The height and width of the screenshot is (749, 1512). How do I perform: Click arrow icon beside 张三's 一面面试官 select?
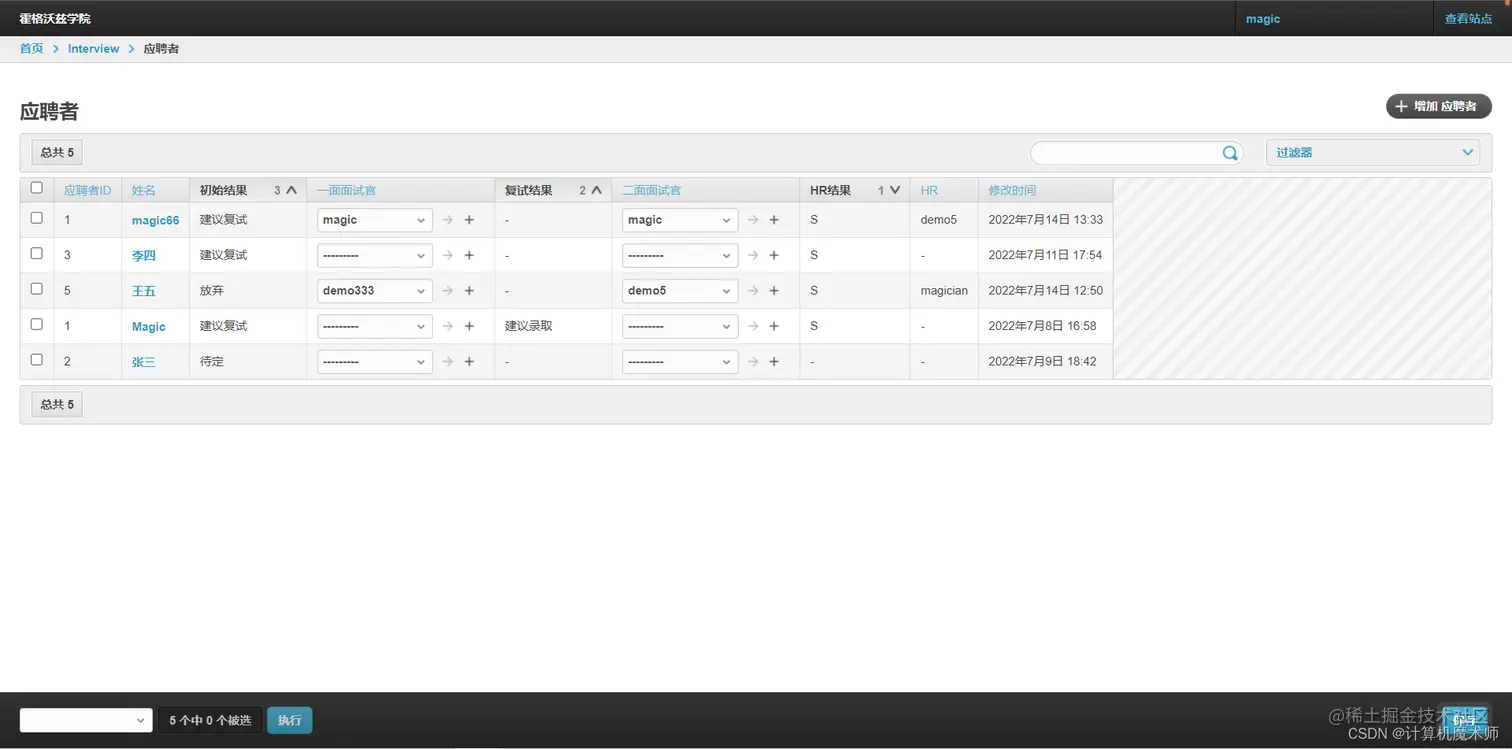[448, 361]
